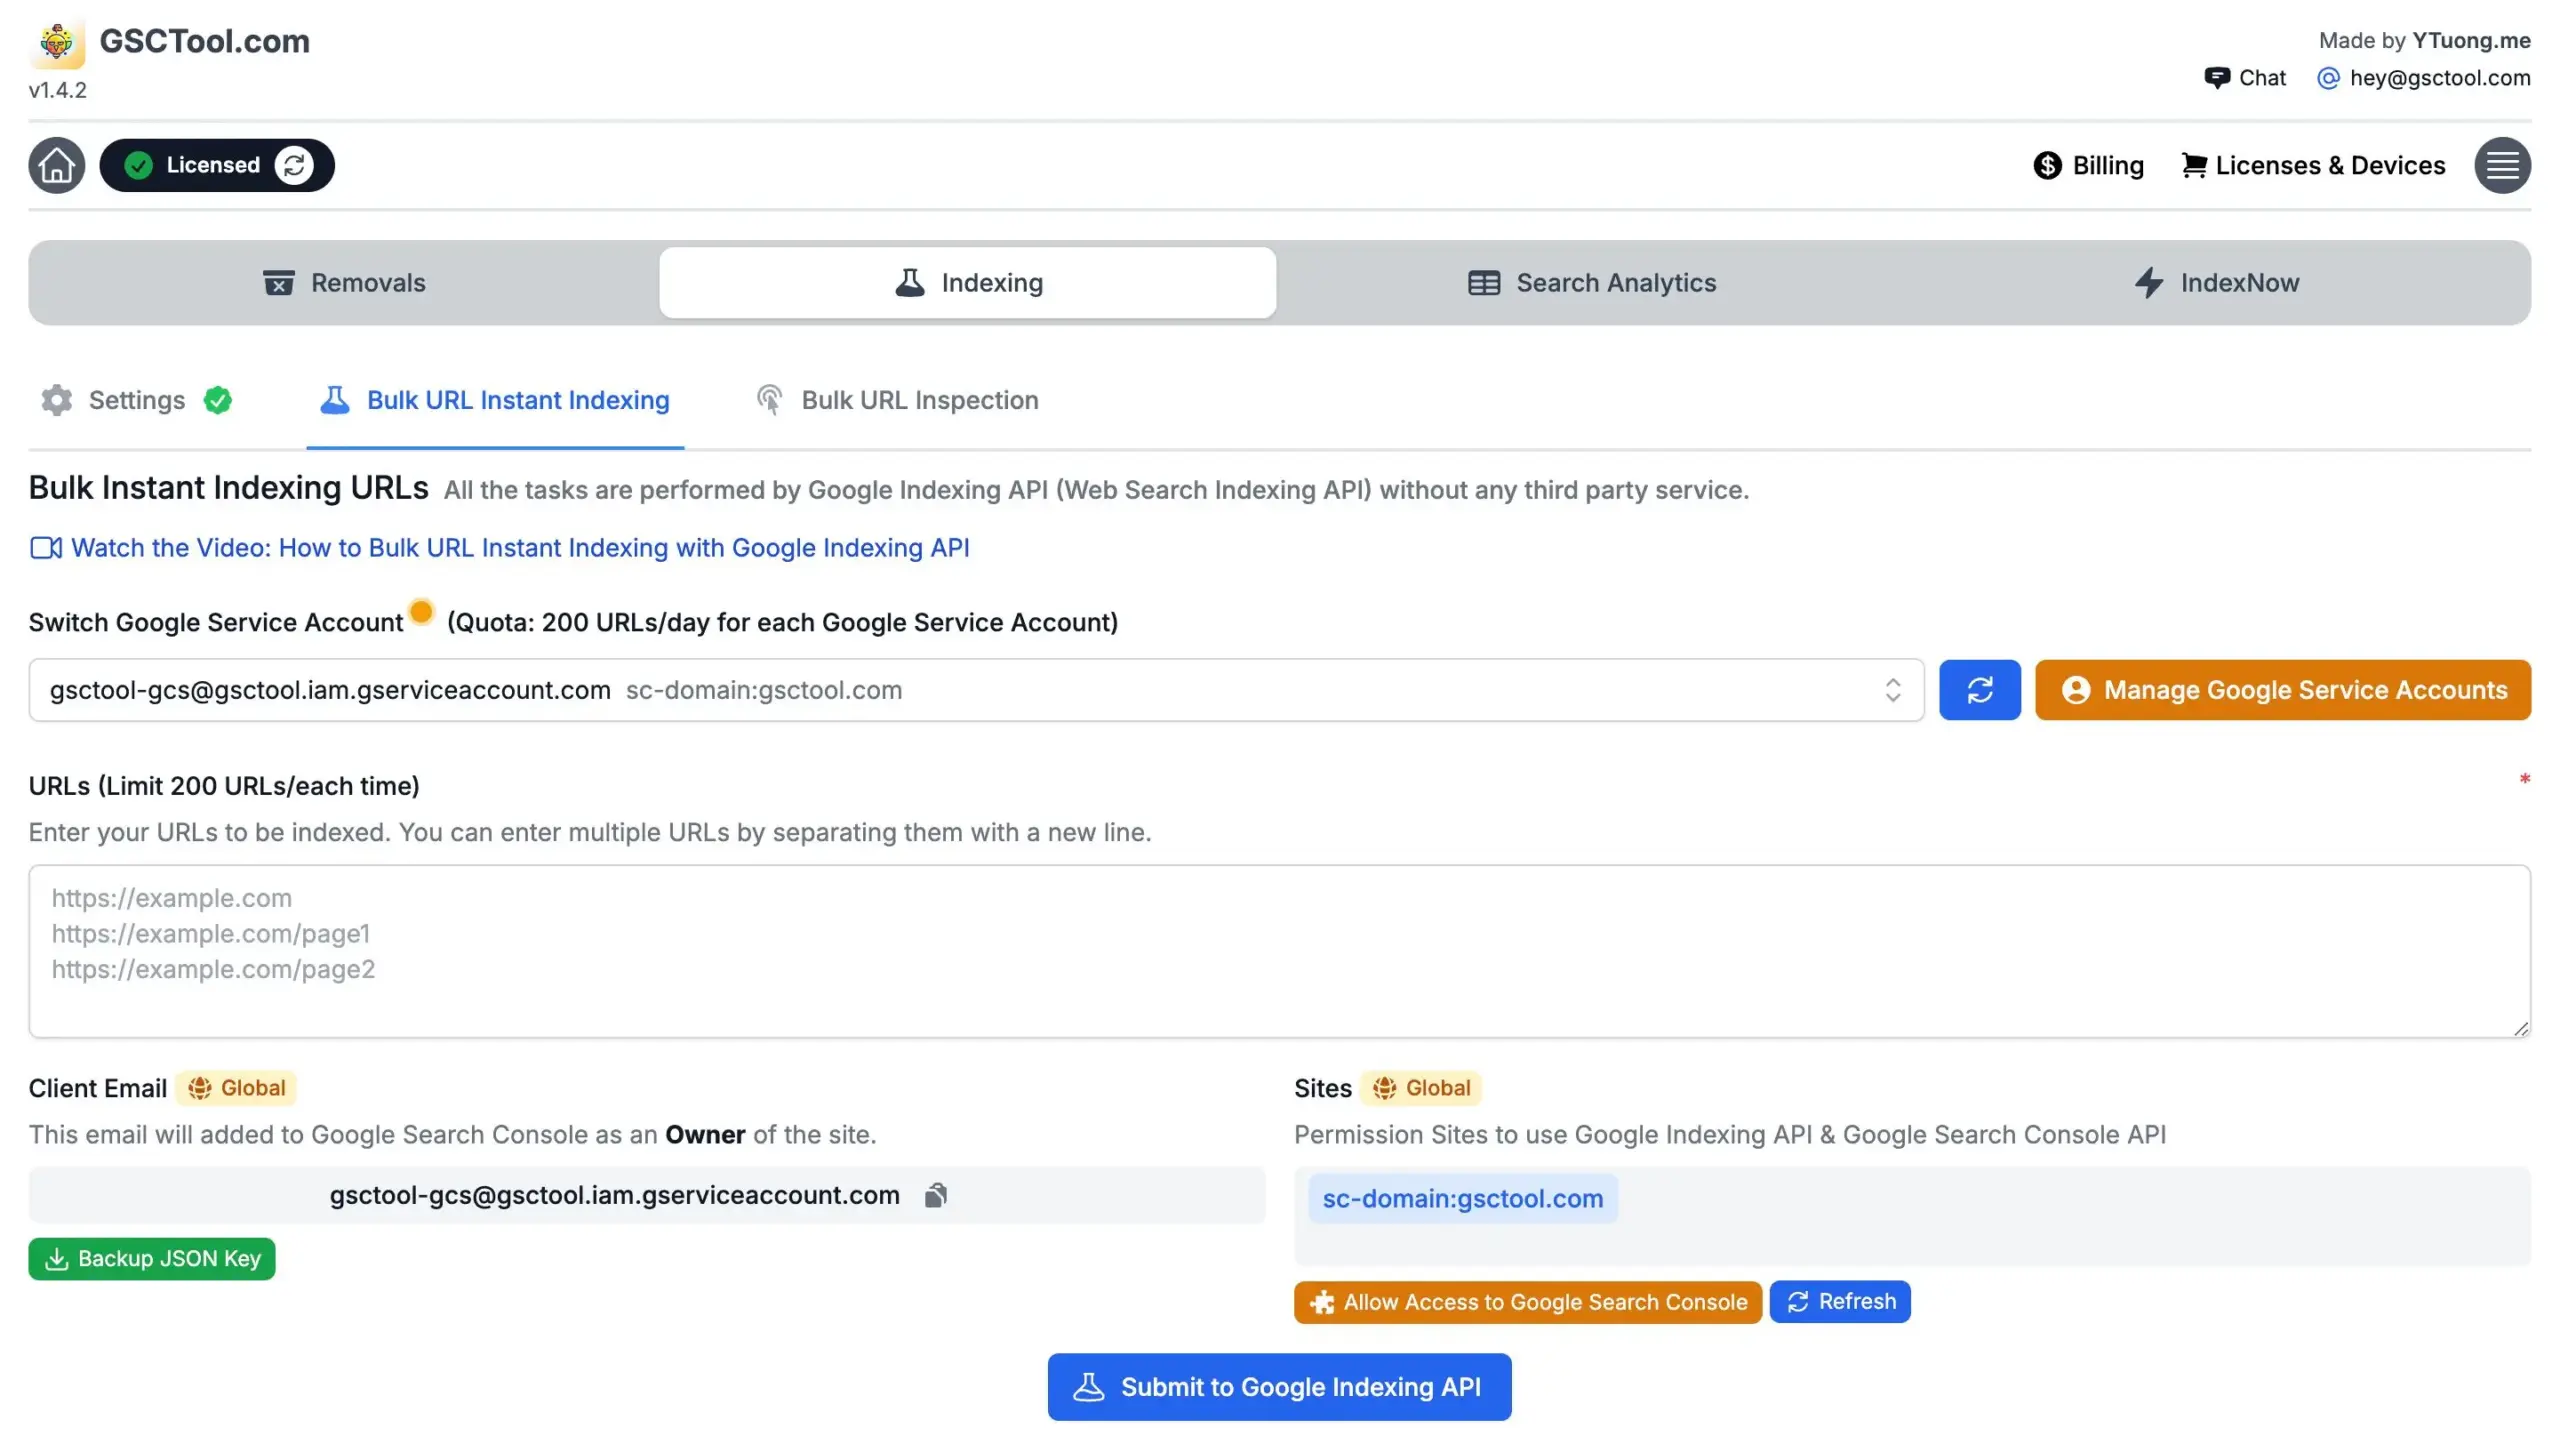Image resolution: width=2560 pixels, height=1444 pixels.
Task: Click Submit to Google Indexing API button
Action: [1279, 1387]
